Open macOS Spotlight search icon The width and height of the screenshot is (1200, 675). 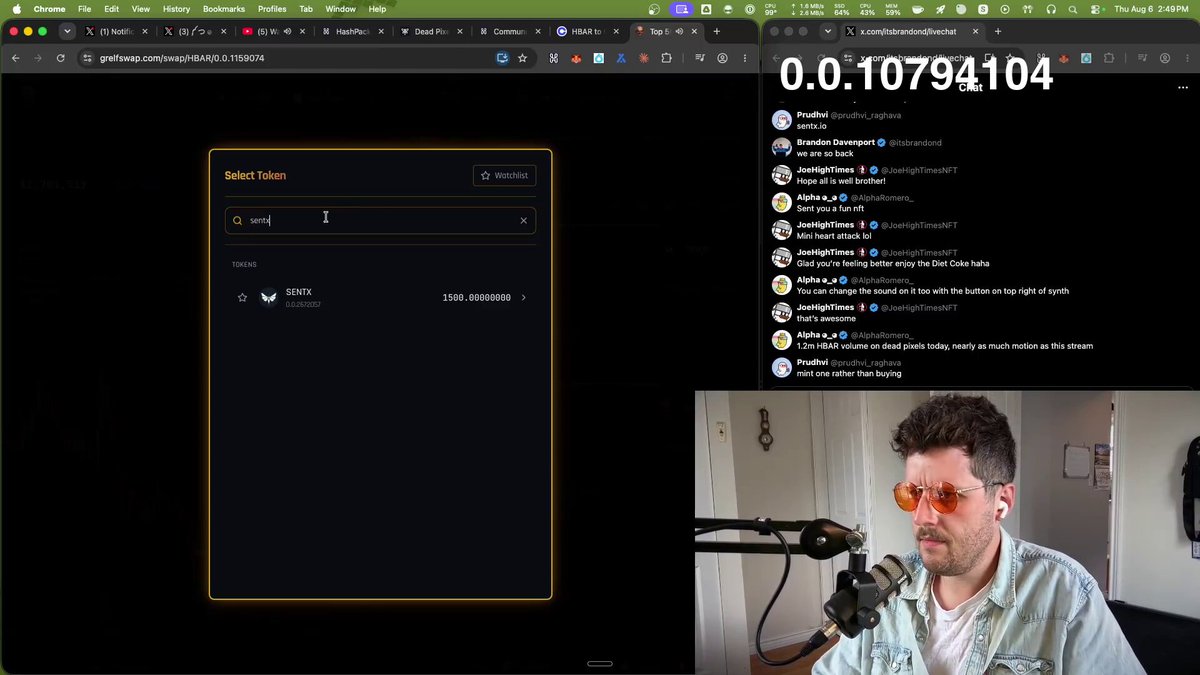(1072, 9)
